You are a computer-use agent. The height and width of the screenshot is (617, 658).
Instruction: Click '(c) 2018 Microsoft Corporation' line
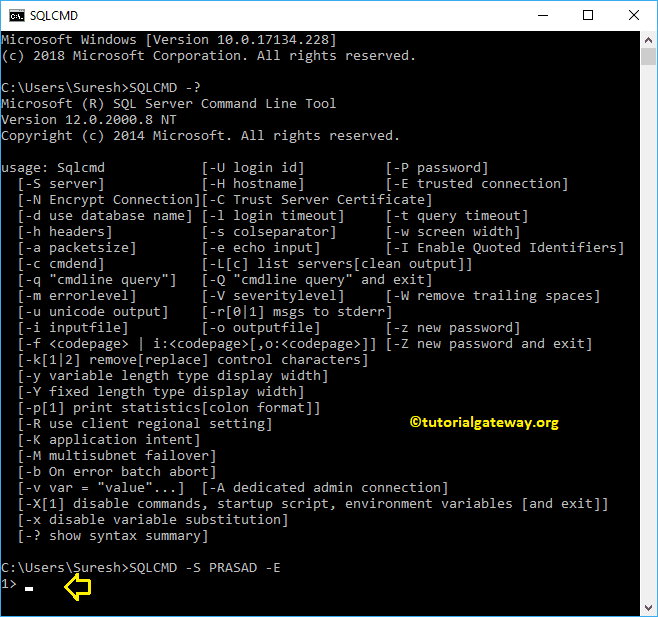209,56
